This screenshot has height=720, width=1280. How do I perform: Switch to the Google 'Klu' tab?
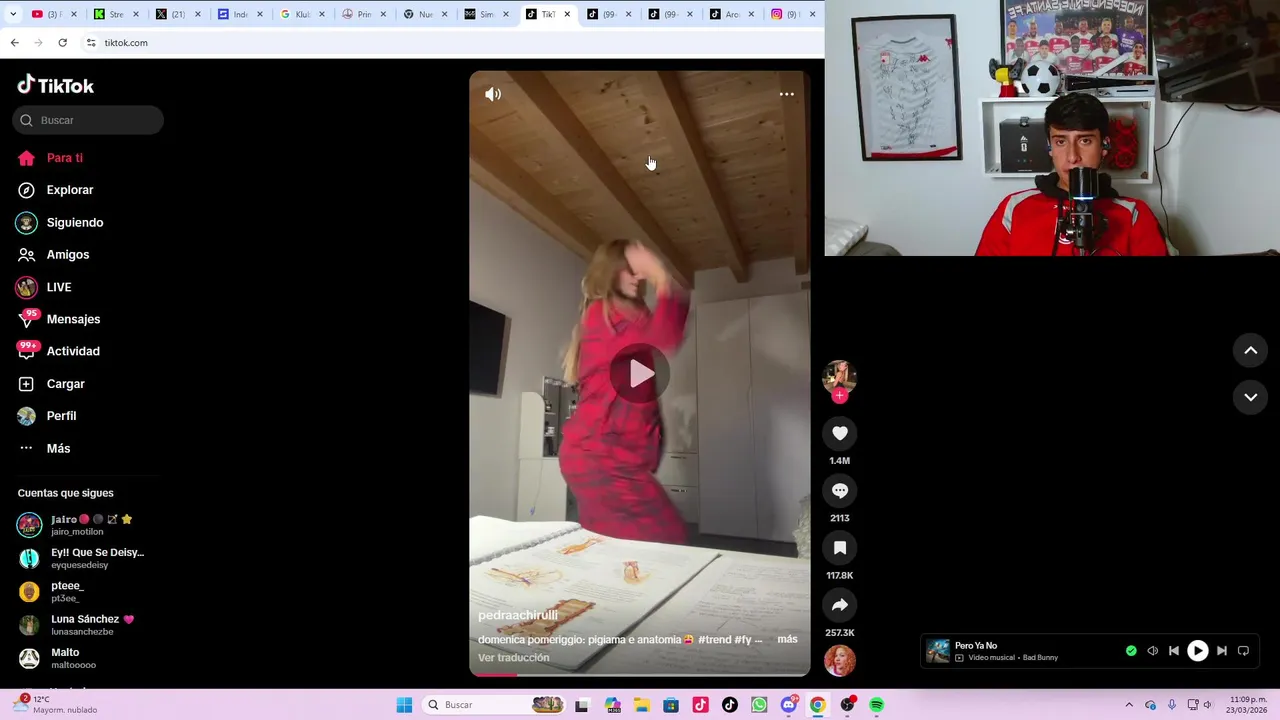tap(302, 14)
